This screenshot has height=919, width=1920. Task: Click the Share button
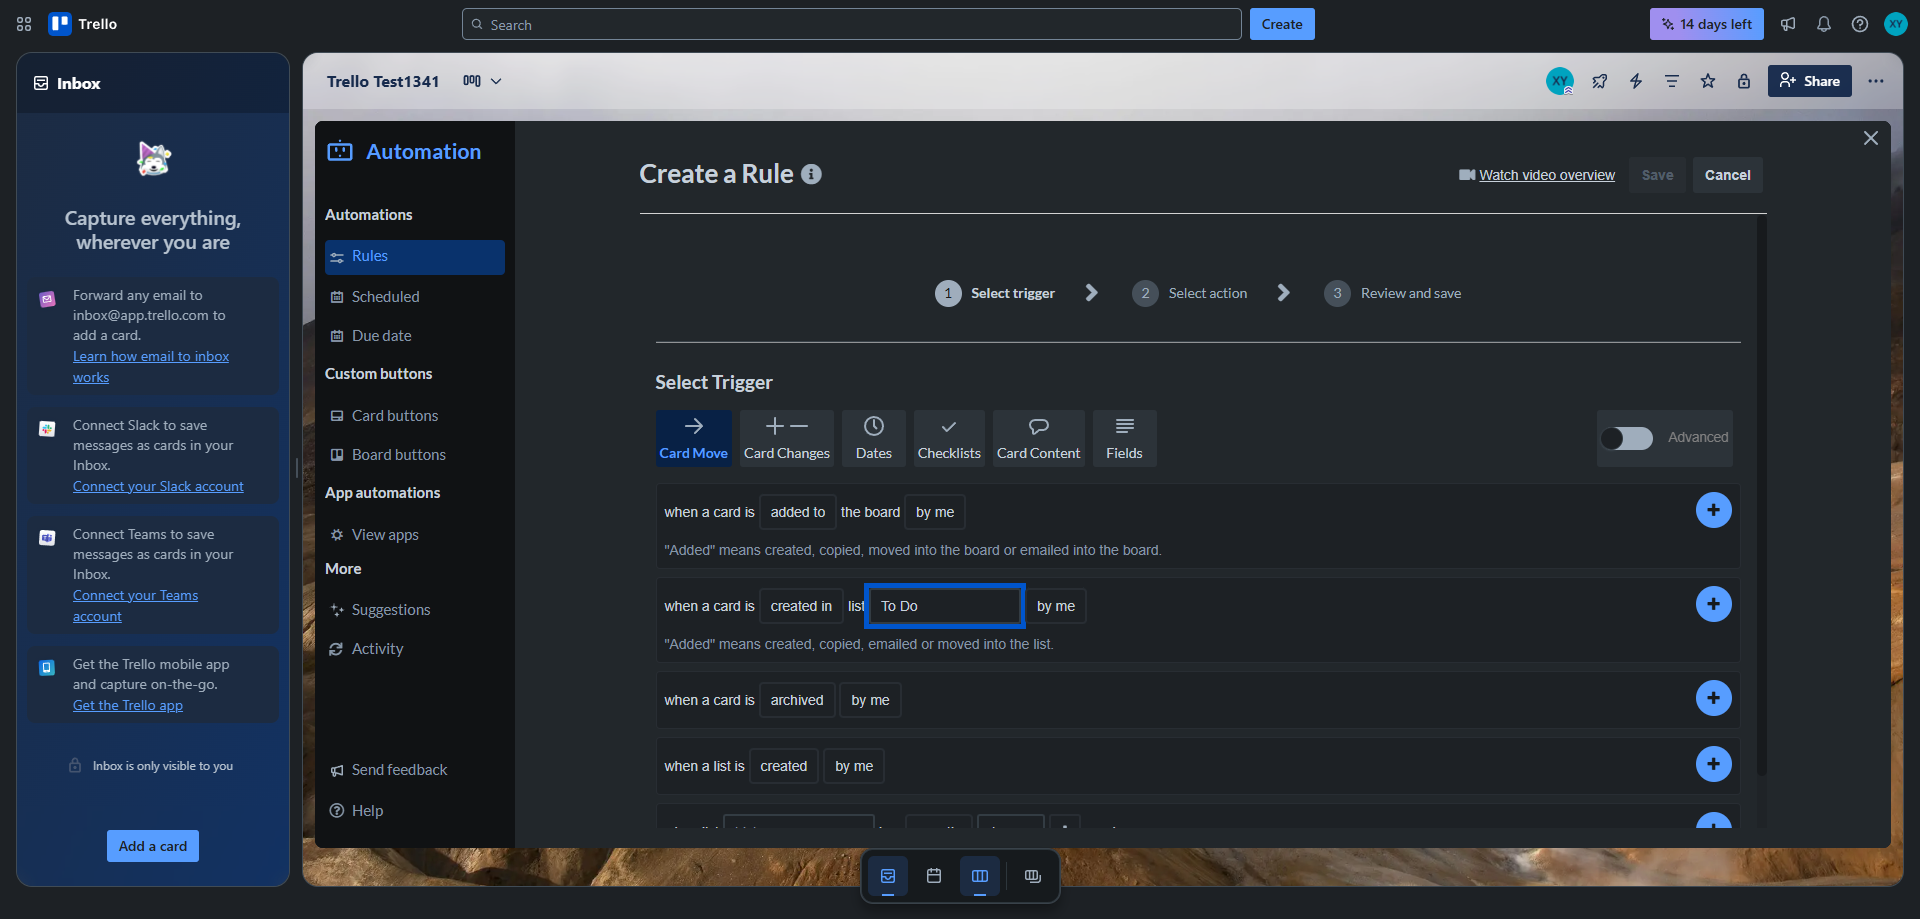point(1810,81)
